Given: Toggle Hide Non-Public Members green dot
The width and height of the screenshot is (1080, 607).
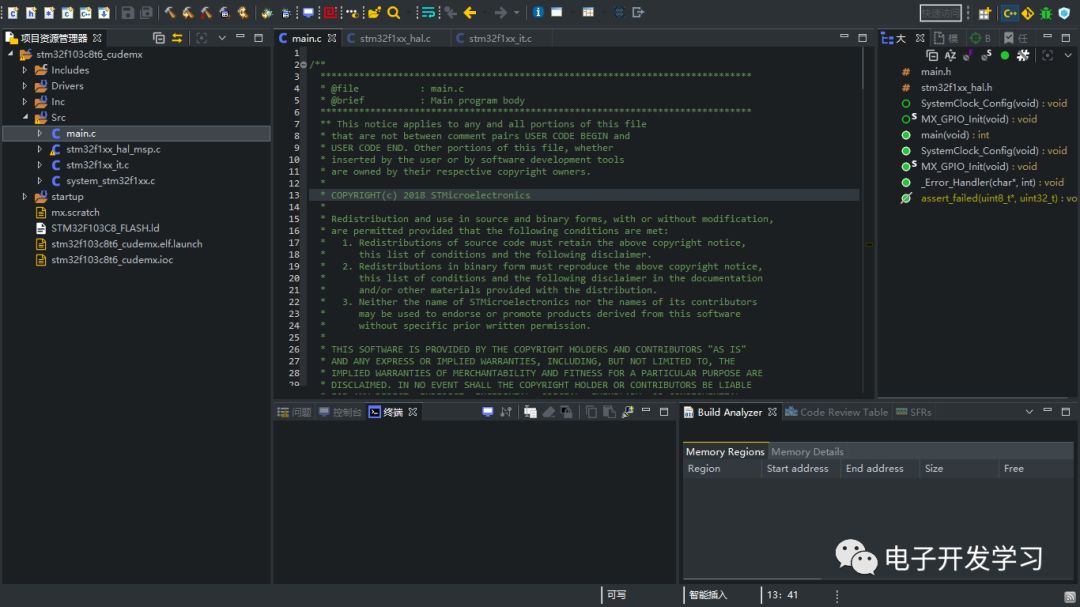Looking at the screenshot, I should [x=1005, y=55].
